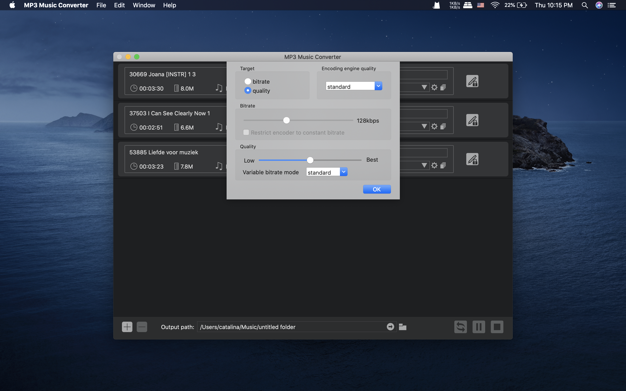The image size is (626, 391).
Task: Open Wi-Fi status menu
Action: point(495,5)
